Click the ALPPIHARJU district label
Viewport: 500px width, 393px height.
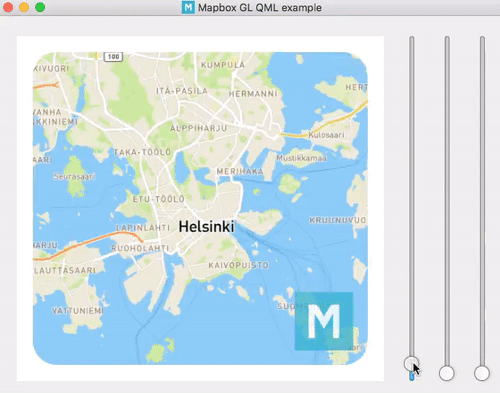199,128
